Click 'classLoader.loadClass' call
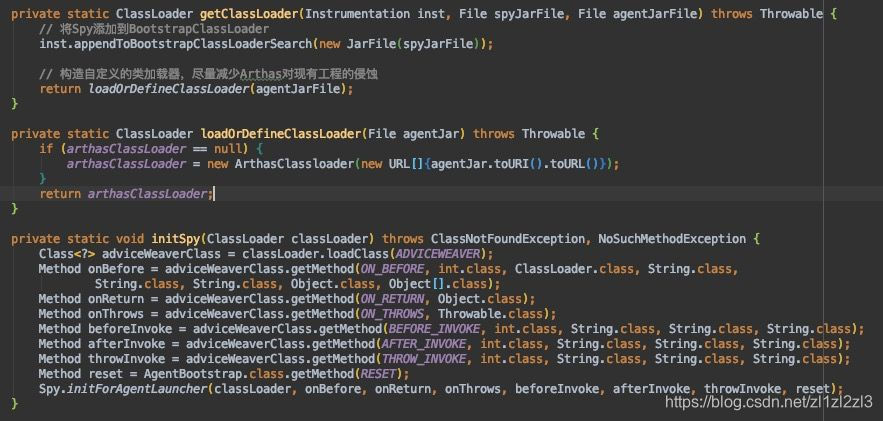 [315, 254]
